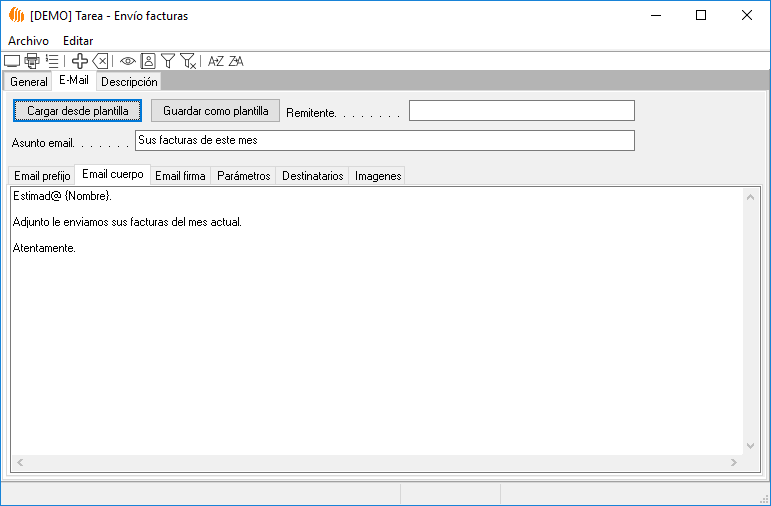Switch to the Descripción tab
The width and height of the screenshot is (771, 506).
(x=129, y=82)
